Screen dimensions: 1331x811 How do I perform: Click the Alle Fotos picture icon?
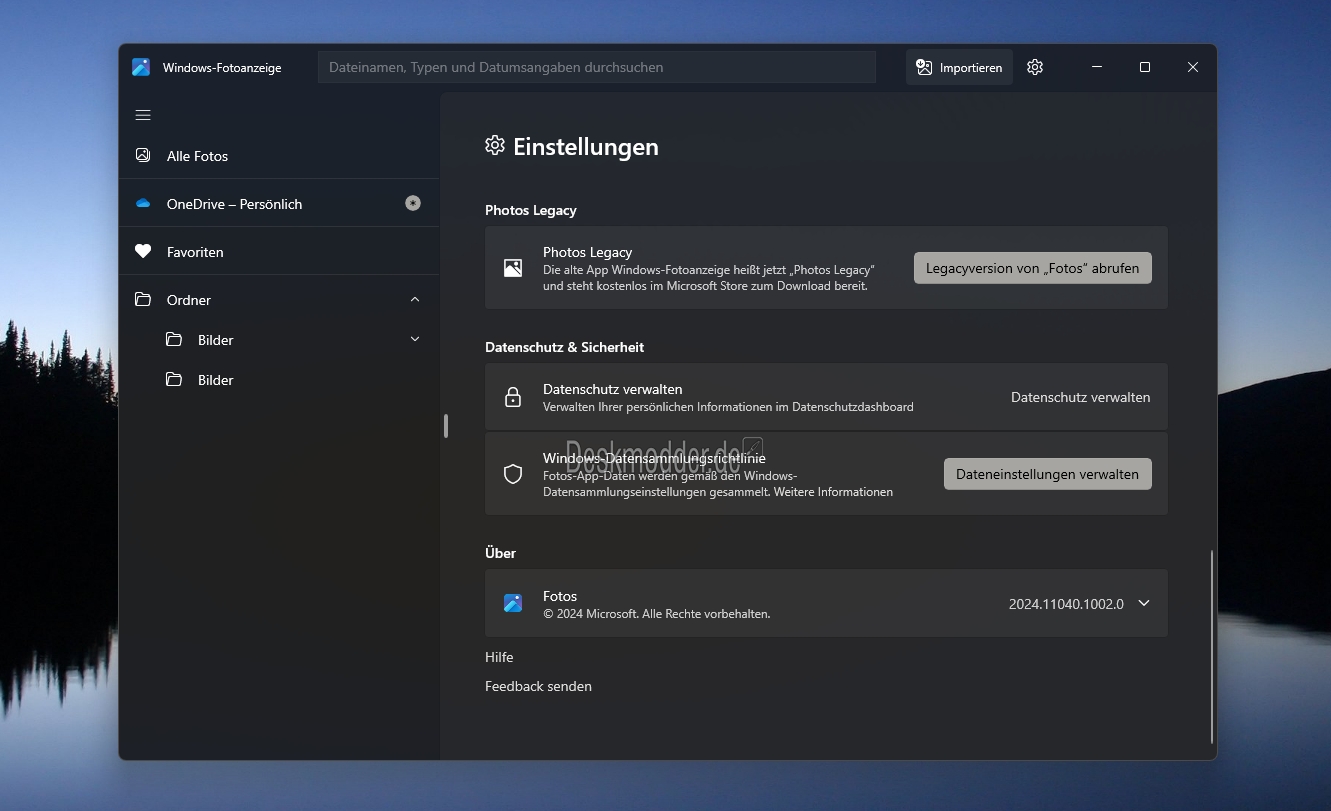(x=143, y=155)
